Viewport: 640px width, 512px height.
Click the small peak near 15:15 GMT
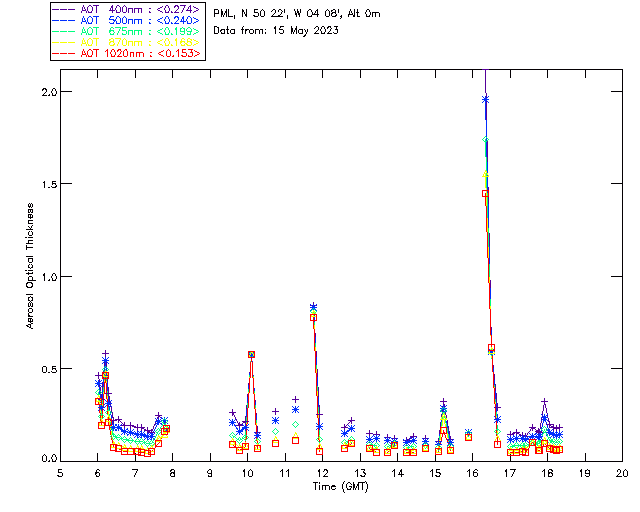(x=444, y=403)
